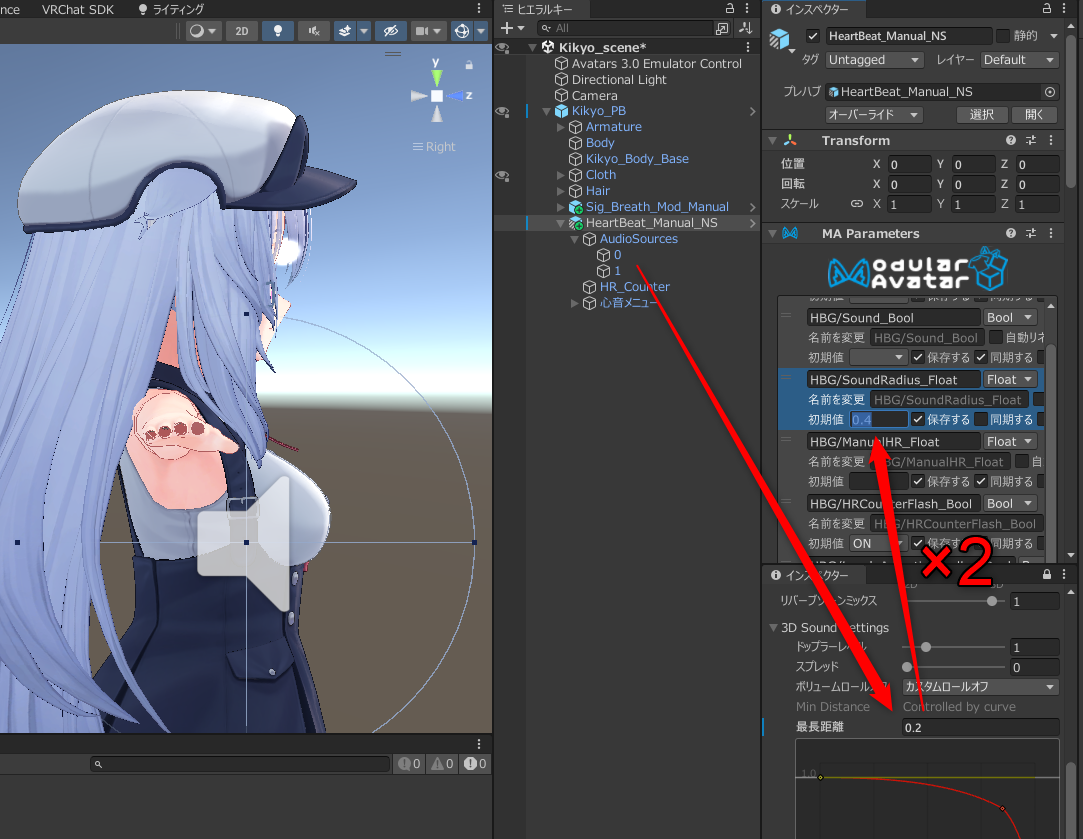Expand the Hair node
Viewport: 1083px width, 839px height.
[560, 191]
